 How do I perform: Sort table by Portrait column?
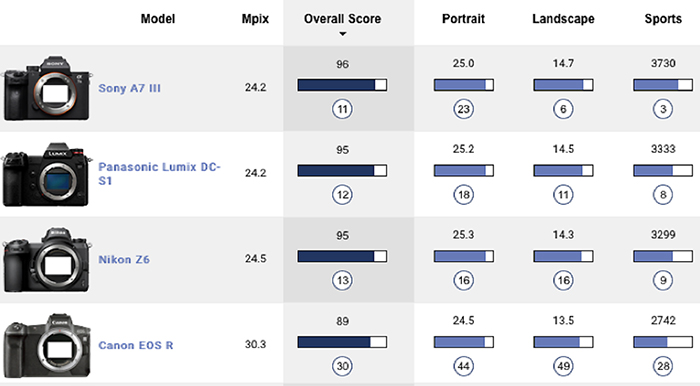pyautogui.click(x=463, y=19)
